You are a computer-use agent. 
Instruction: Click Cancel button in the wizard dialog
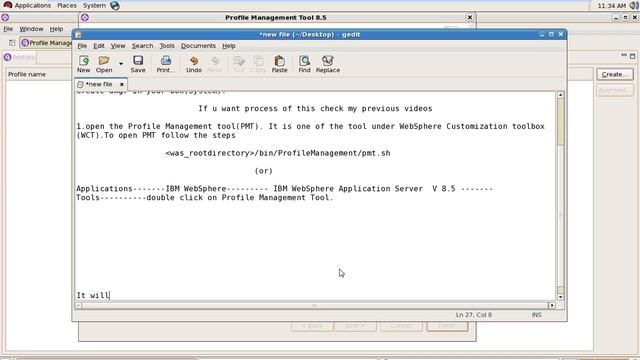coord(401,325)
